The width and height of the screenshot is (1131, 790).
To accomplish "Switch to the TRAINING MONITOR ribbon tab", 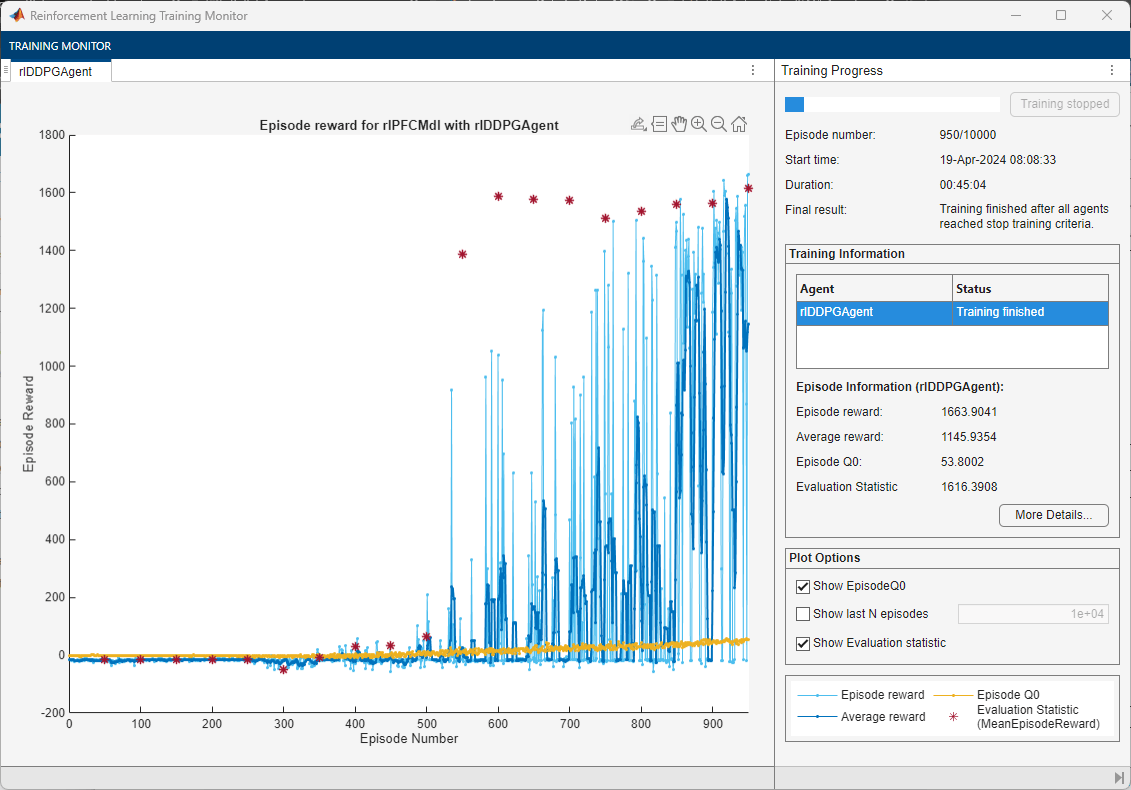I will click(x=60, y=46).
